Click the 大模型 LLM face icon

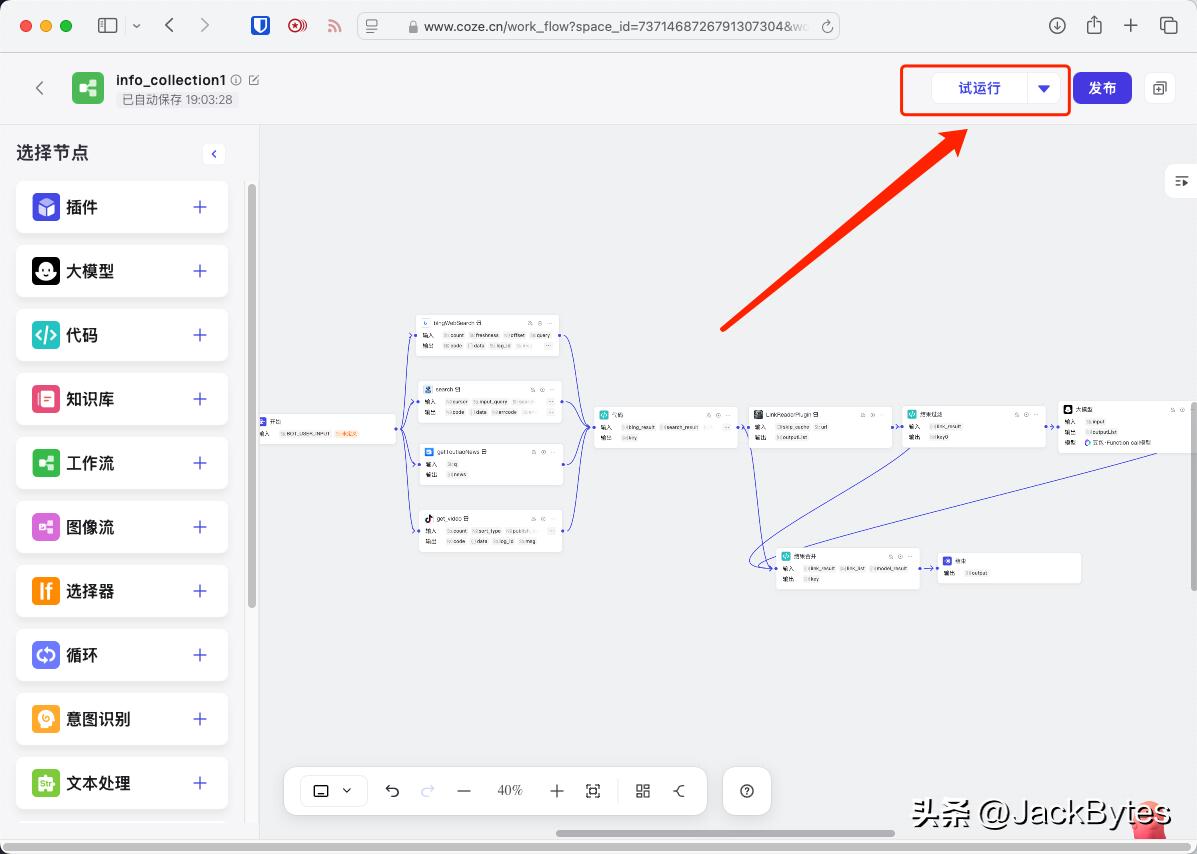[46, 271]
